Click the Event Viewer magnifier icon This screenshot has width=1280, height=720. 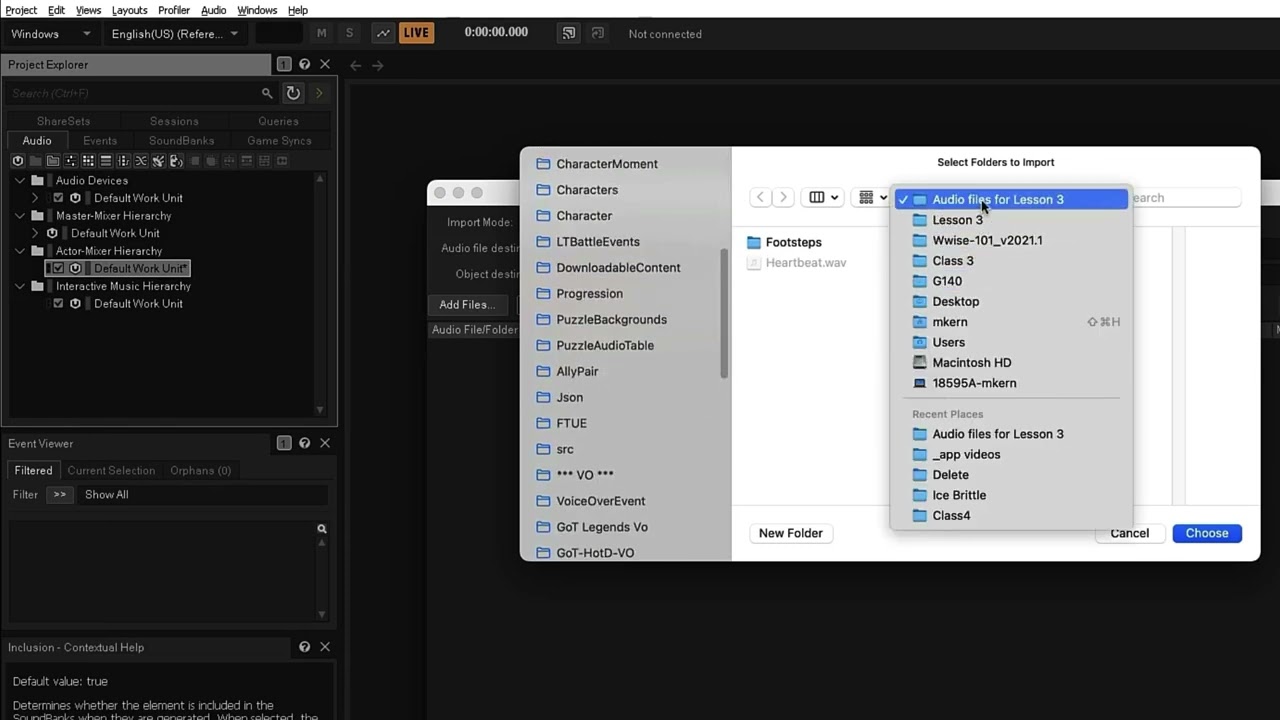pos(322,529)
